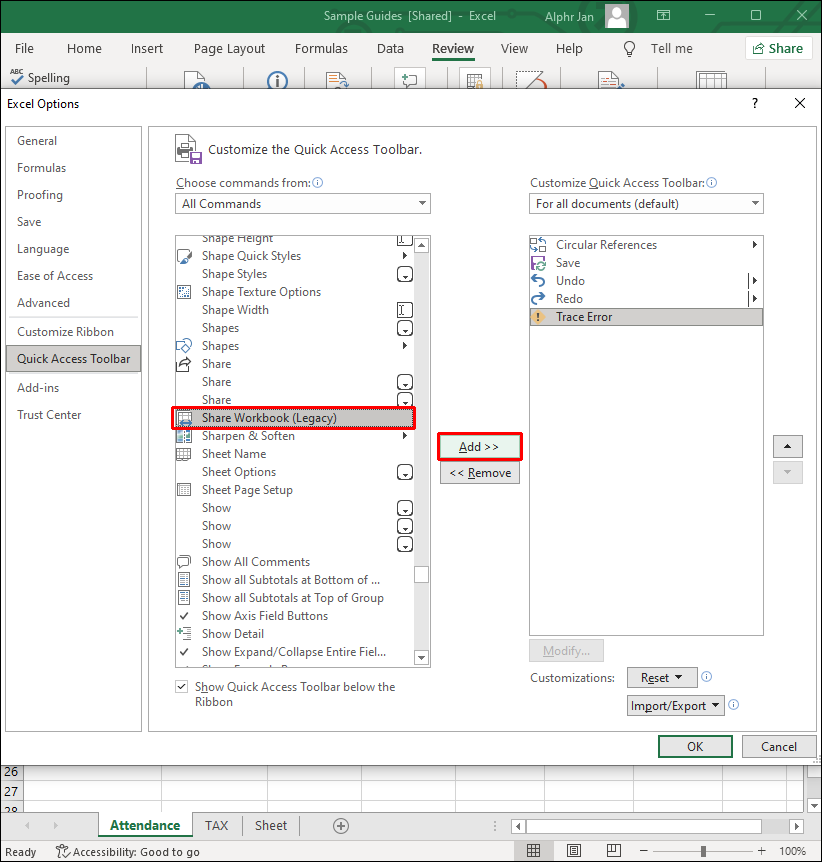Click the Alphr Jan account avatar
The height and width of the screenshot is (862, 822).
coord(616,16)
